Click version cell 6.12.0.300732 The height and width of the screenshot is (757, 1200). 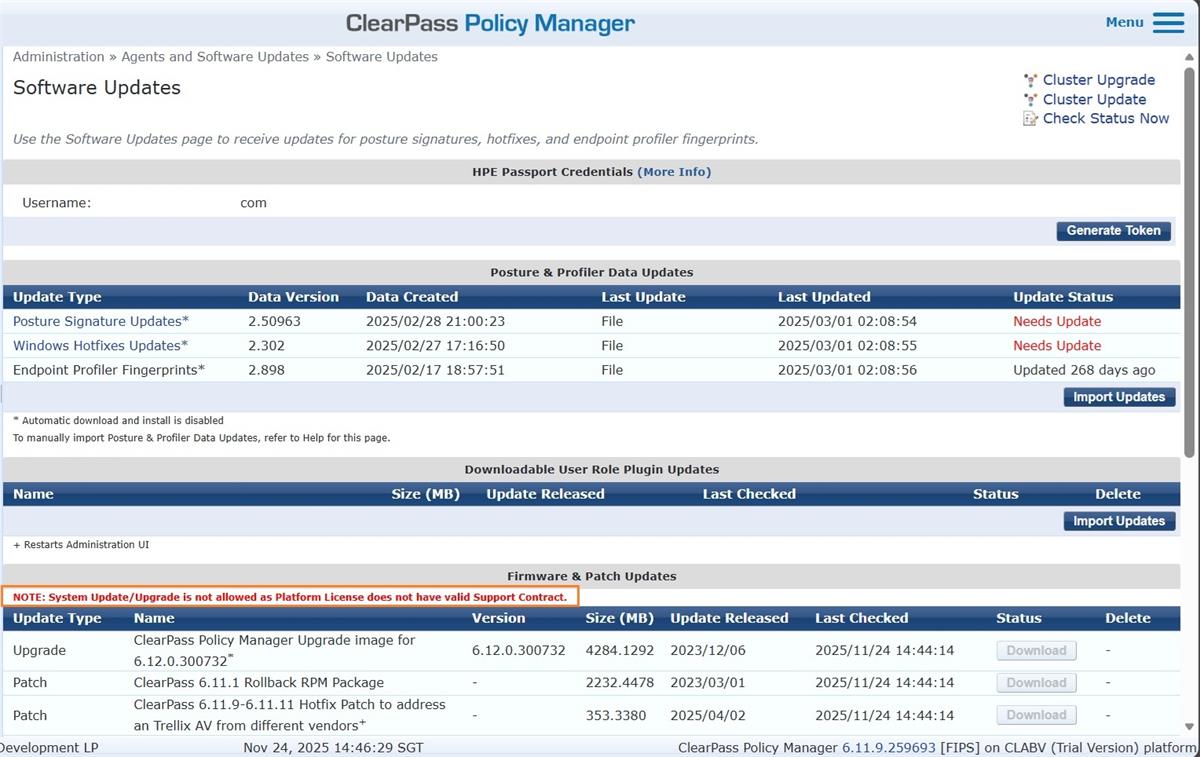tap(519, 650)
